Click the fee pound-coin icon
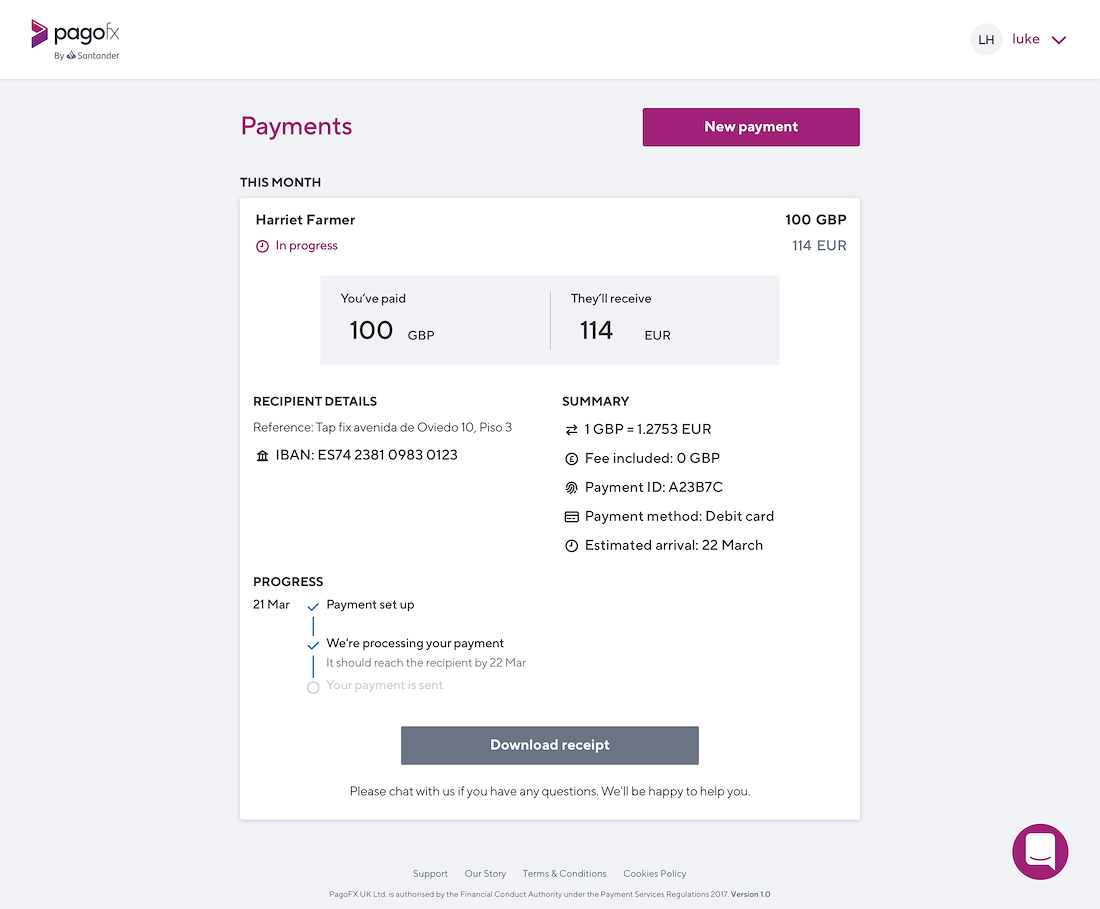This screenshot has height=909, width=1100. click(572, 459)
